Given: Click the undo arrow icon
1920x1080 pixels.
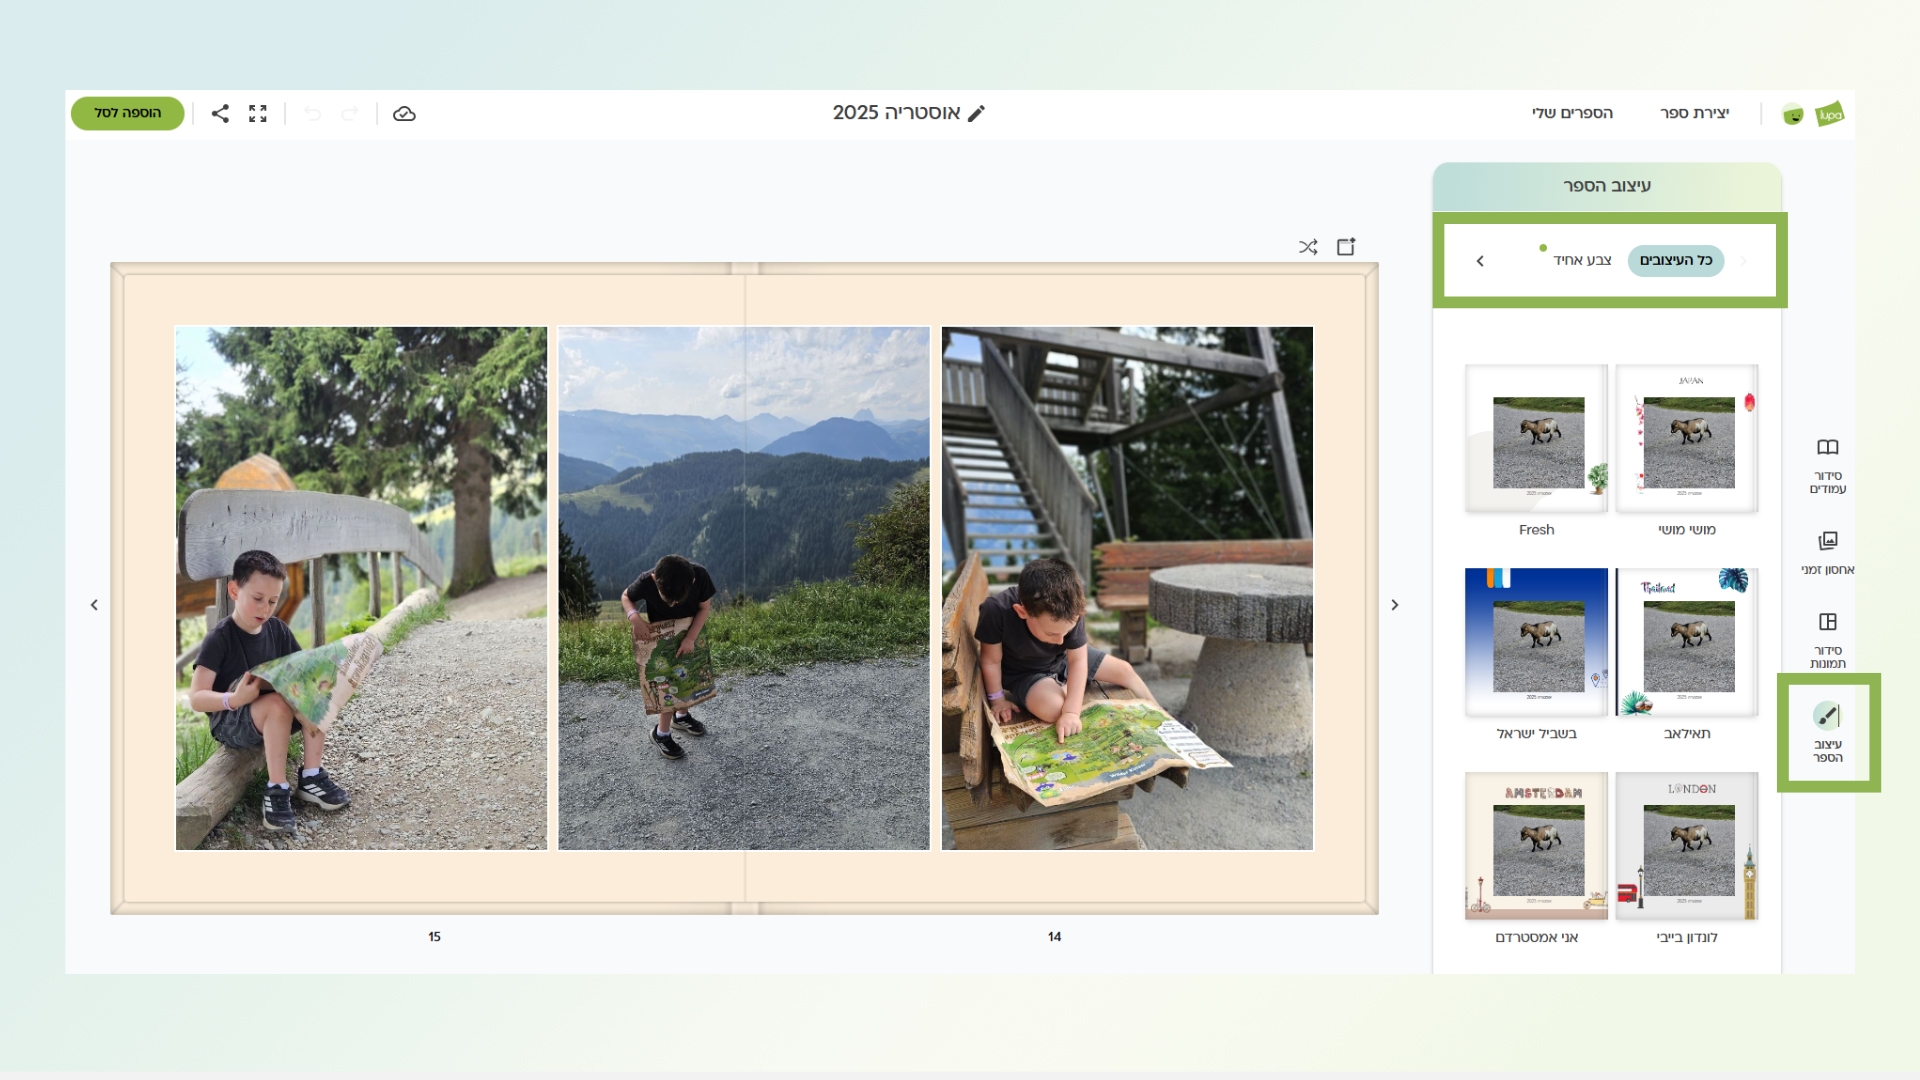Looking at the screenshot, I should pyautogui.click(x=312, y=114).
